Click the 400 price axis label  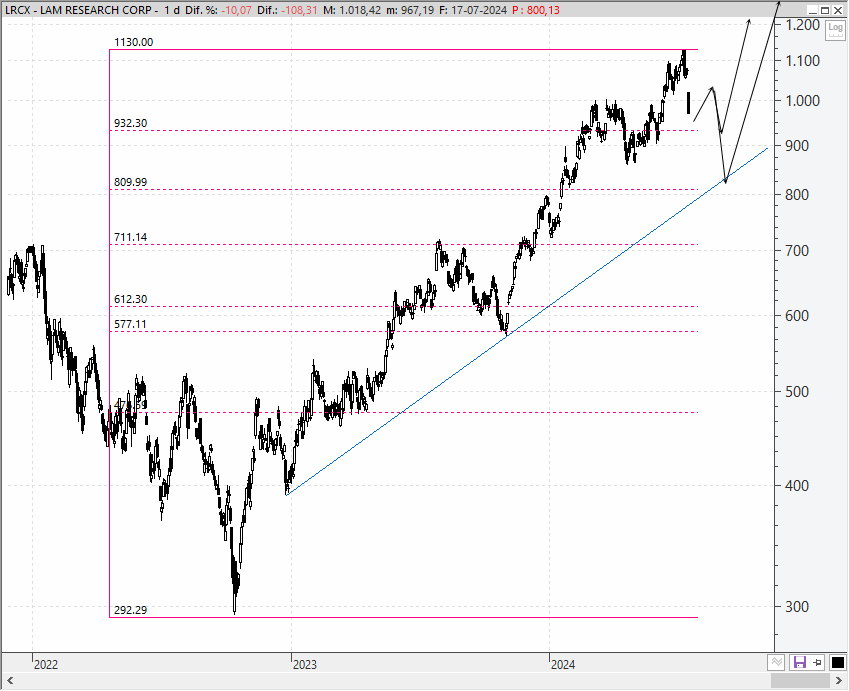(x=797, y=486)
